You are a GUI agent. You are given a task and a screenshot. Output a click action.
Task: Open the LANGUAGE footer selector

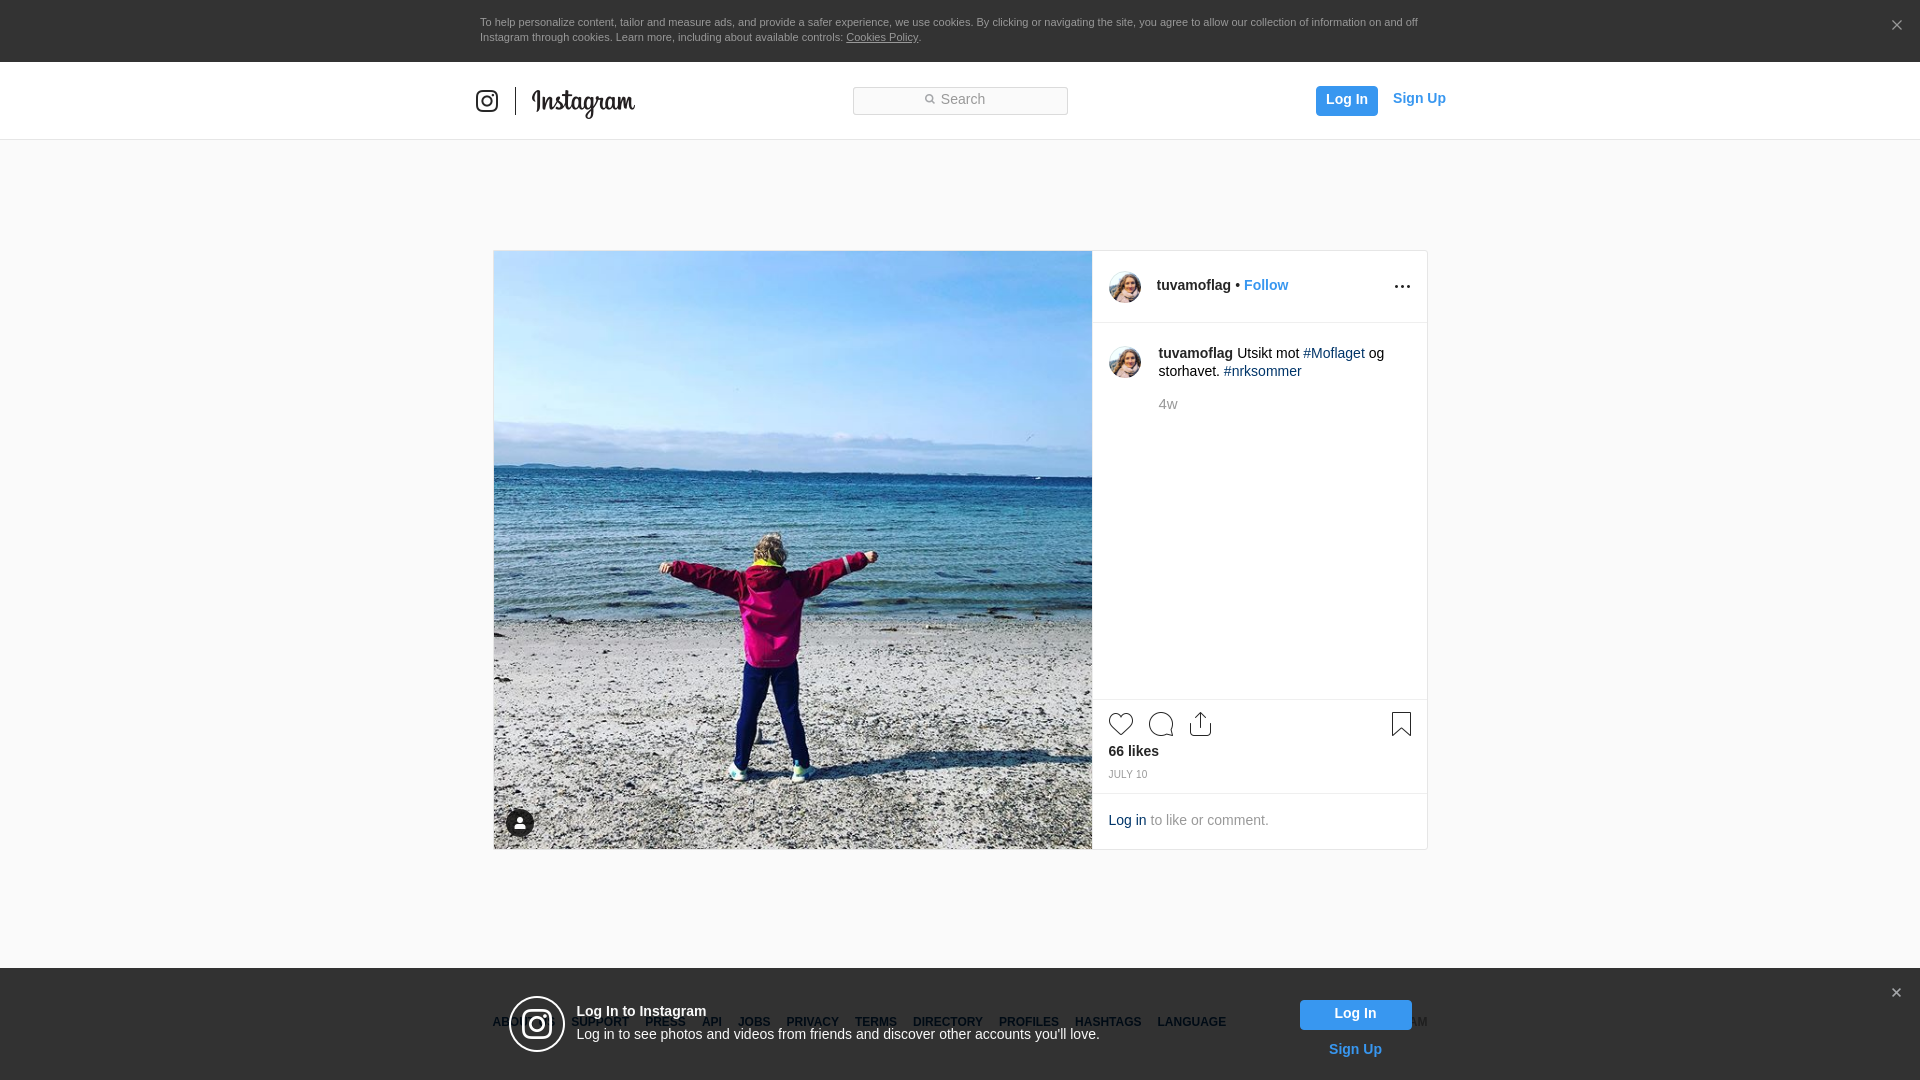pyautogui.click(x=1191, y=1022)
